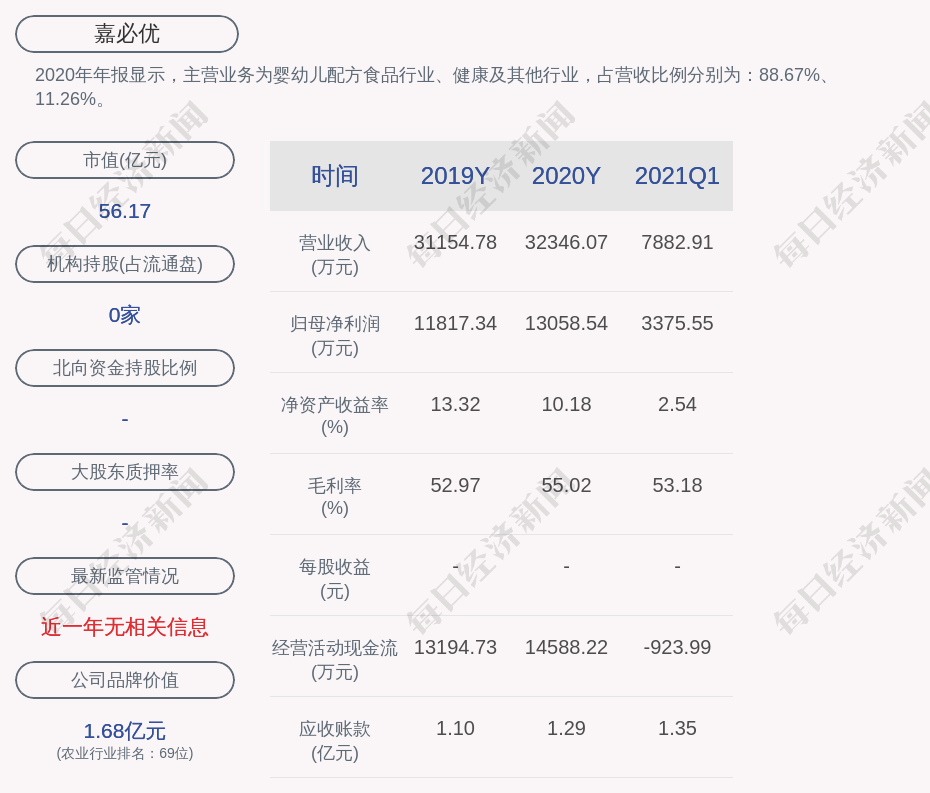The width and height of the screenshot is (930, 793).
Task: Click ROE value 2.54
Action: (677, 405)
